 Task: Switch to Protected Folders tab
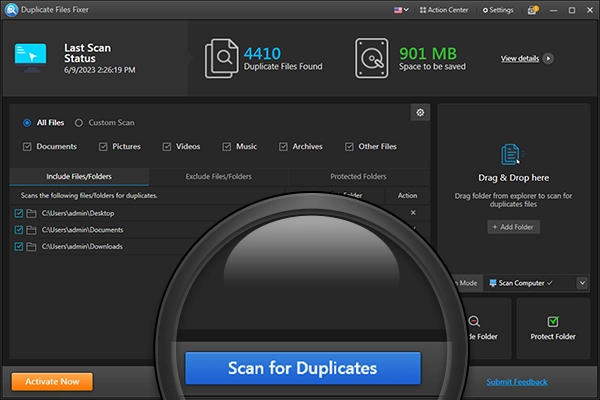click(x=358, y=176)
